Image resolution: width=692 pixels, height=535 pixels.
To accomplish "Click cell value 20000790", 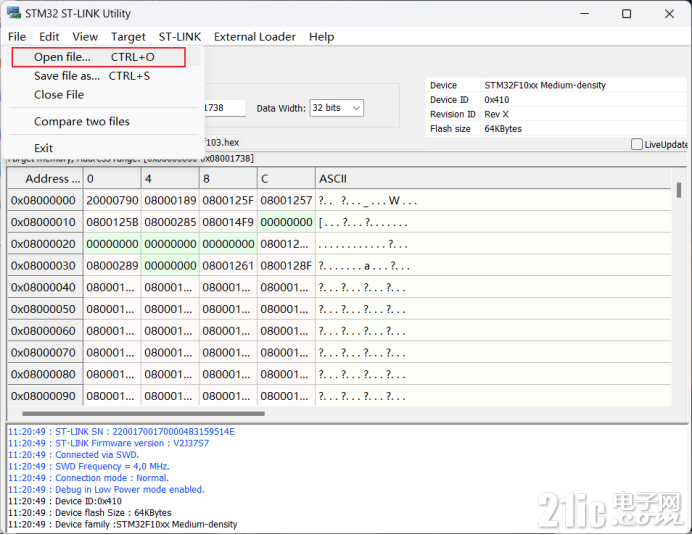I will coord(112,200).
